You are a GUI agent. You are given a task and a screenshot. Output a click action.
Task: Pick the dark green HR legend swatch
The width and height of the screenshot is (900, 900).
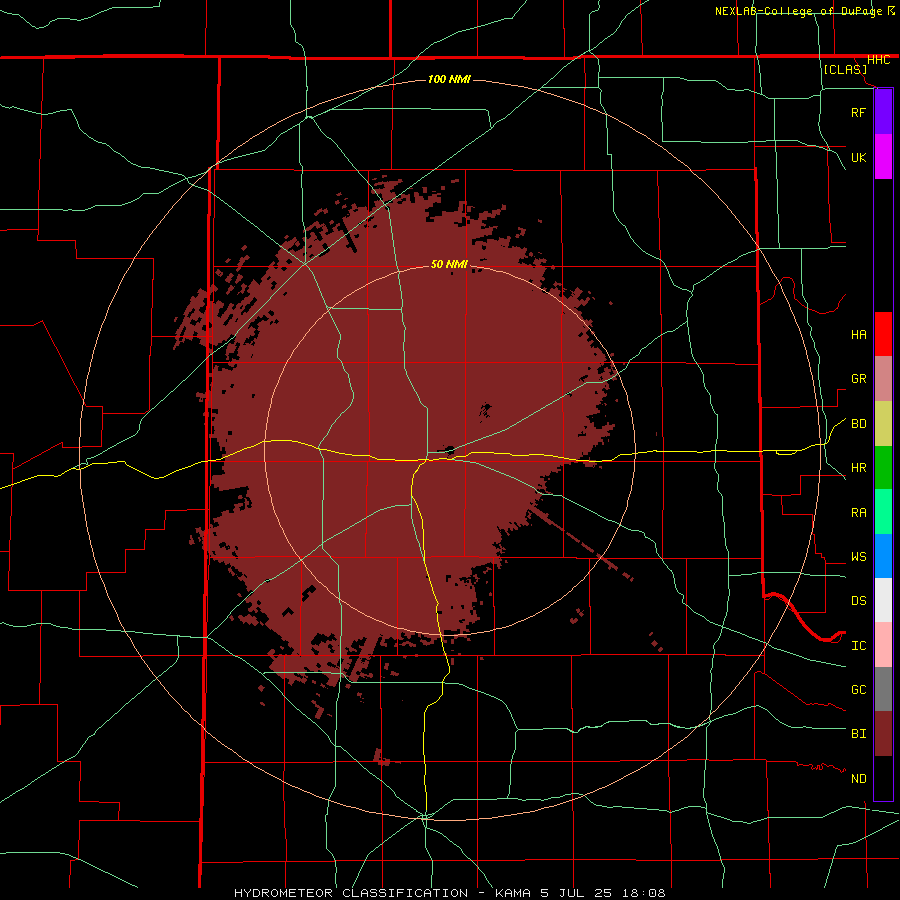click(883, 467)
